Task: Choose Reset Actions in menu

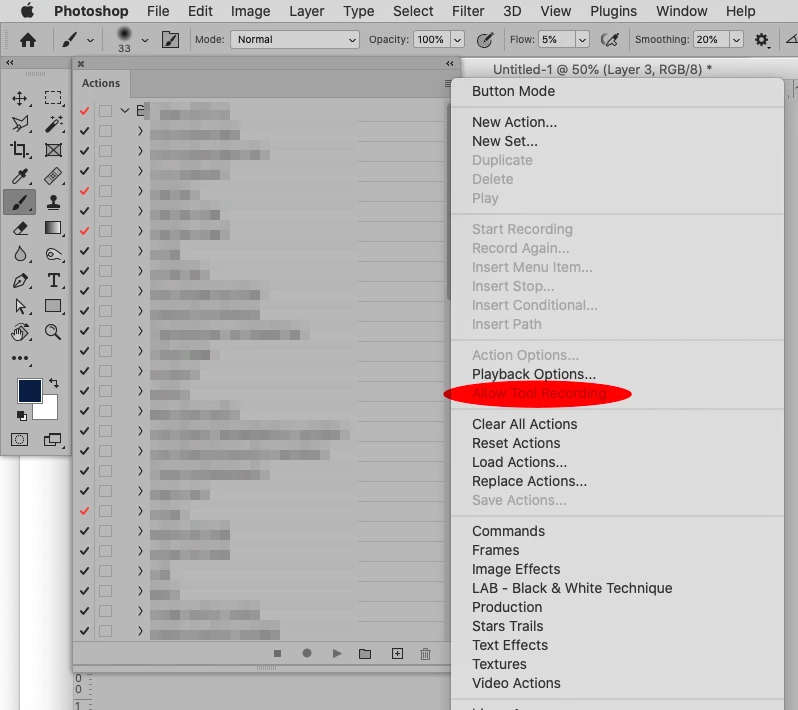Action: (516, 443)
